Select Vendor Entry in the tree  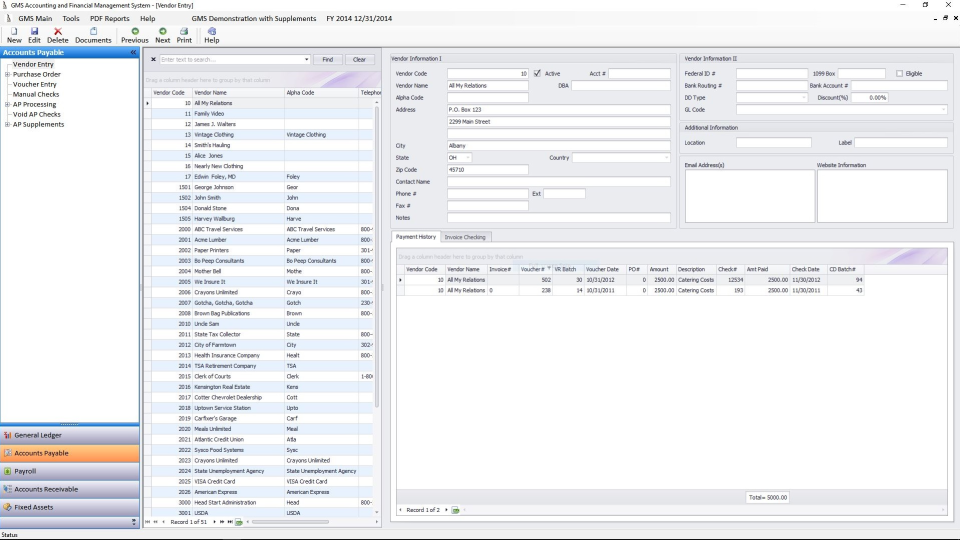33,64
